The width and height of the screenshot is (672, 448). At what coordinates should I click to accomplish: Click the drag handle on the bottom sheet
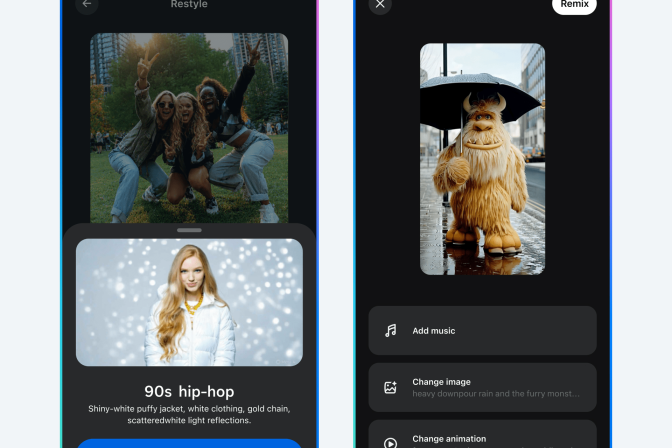coord(189,230)
